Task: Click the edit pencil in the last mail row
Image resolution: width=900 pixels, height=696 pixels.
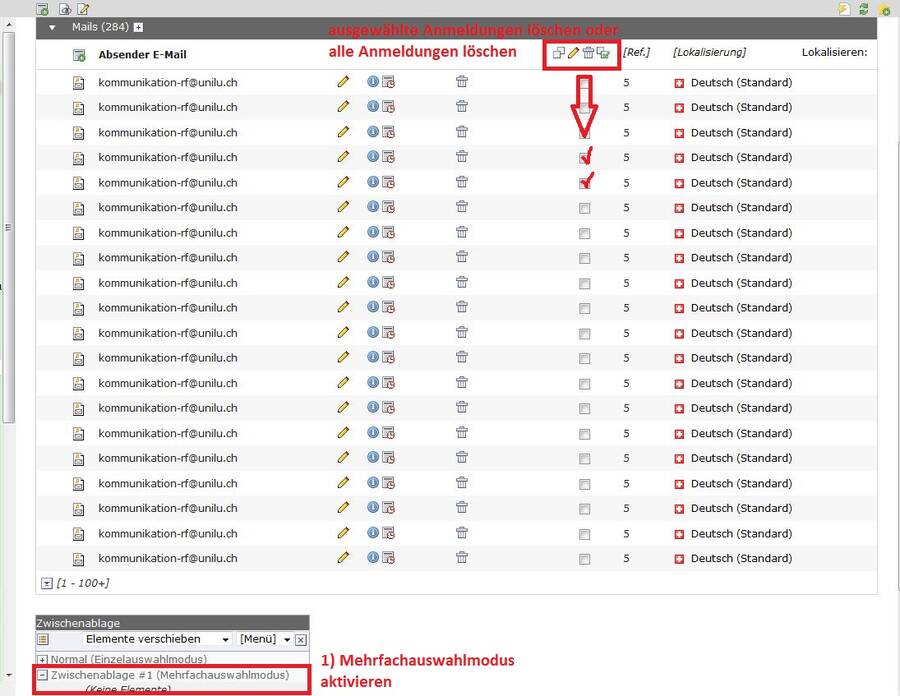Action: click(x=343, y=557)
